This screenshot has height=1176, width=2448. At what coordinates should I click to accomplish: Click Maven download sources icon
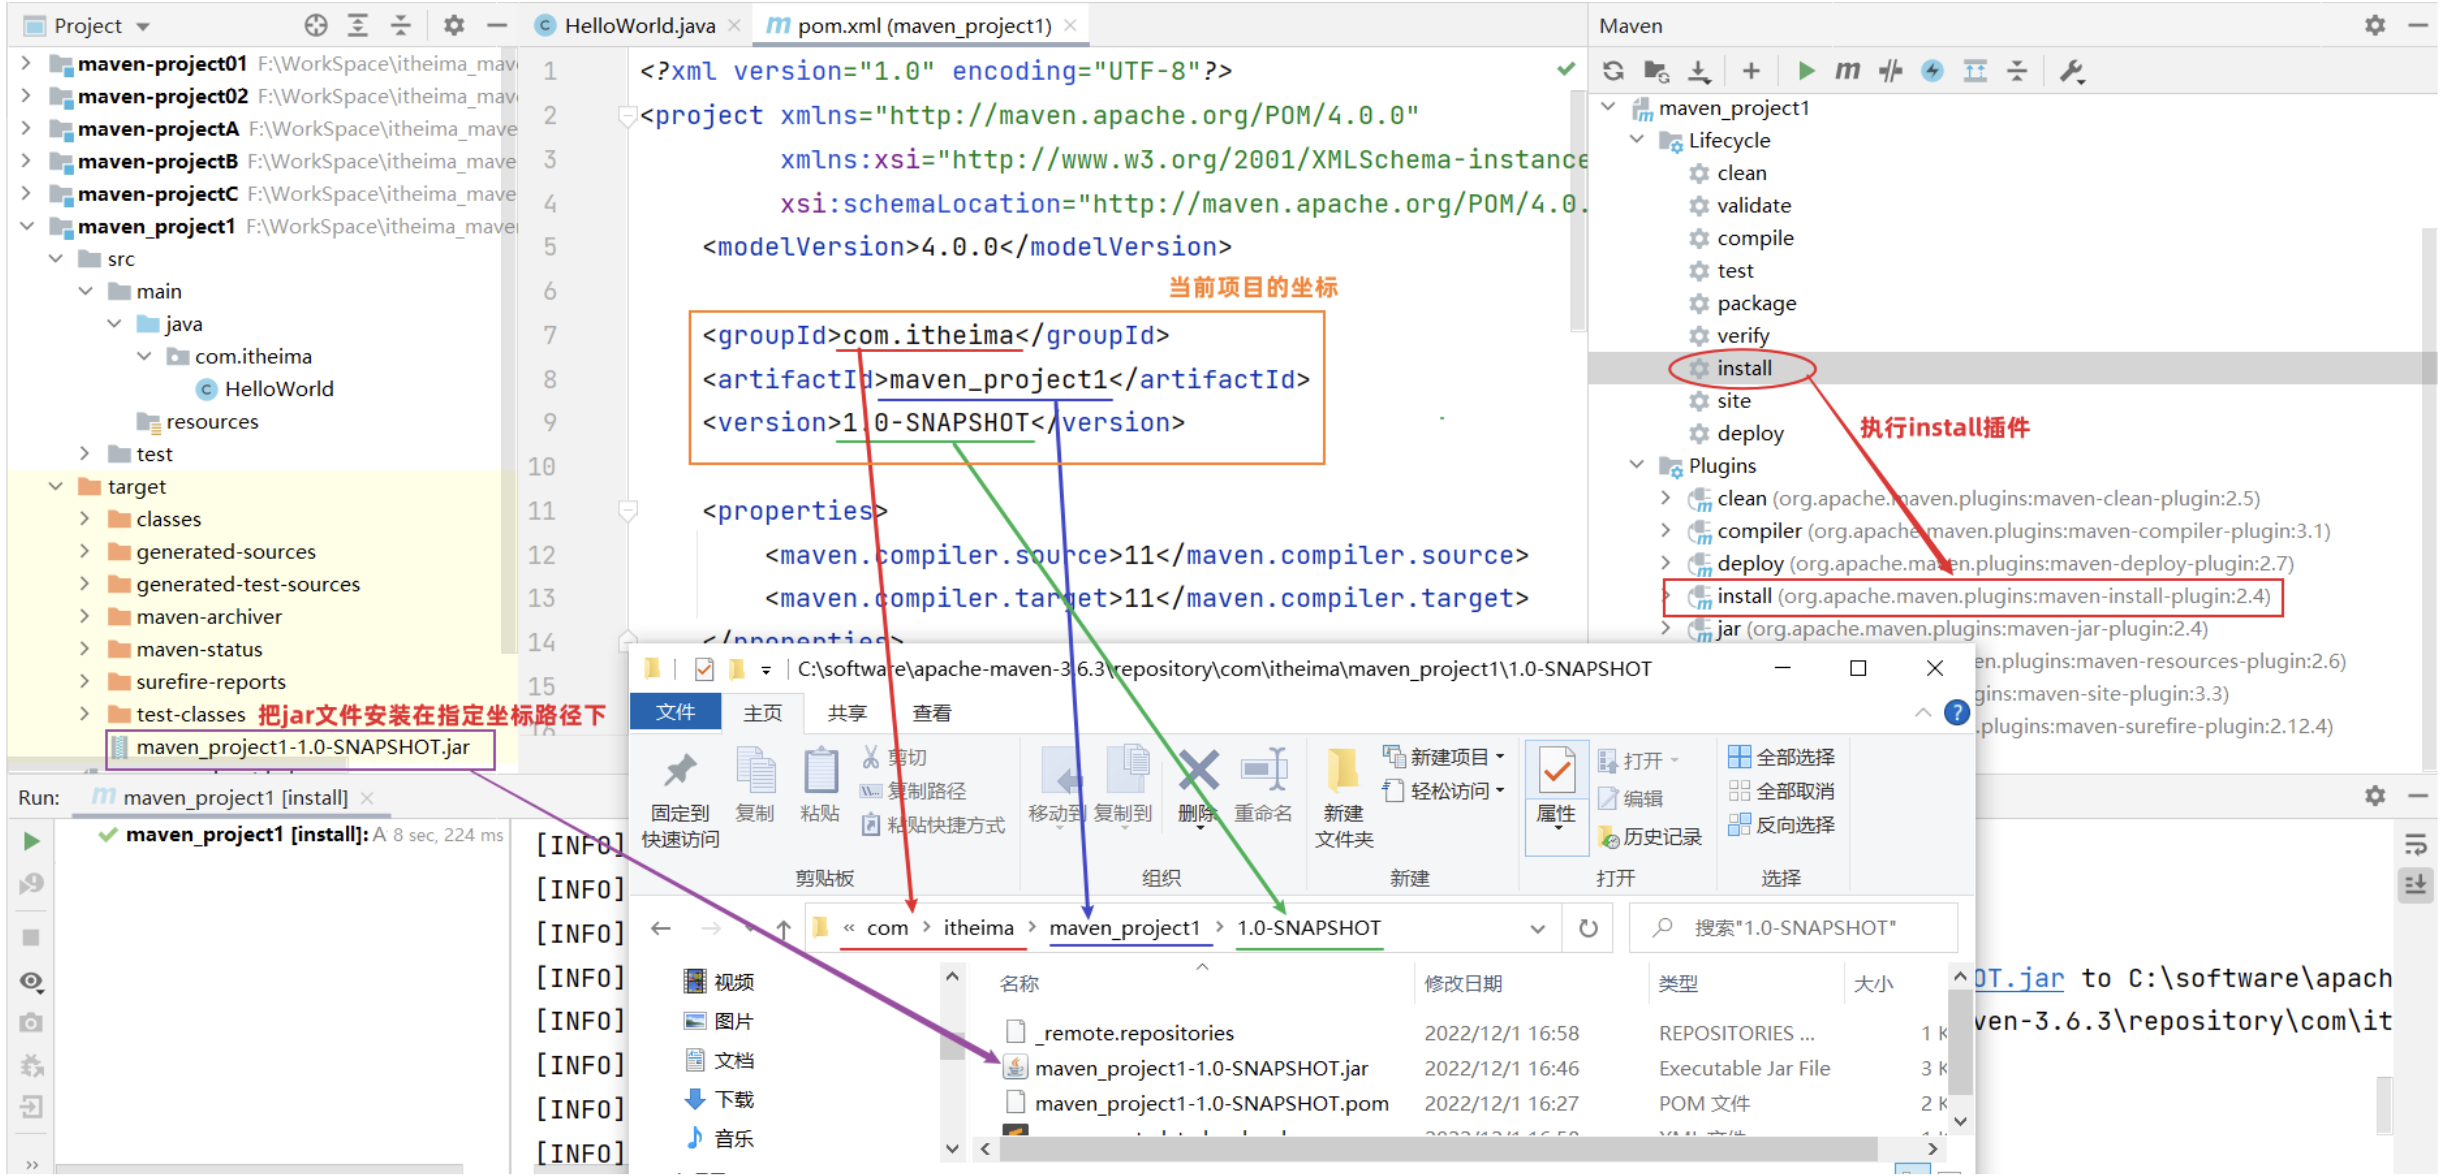click(x=1699, y=71)
